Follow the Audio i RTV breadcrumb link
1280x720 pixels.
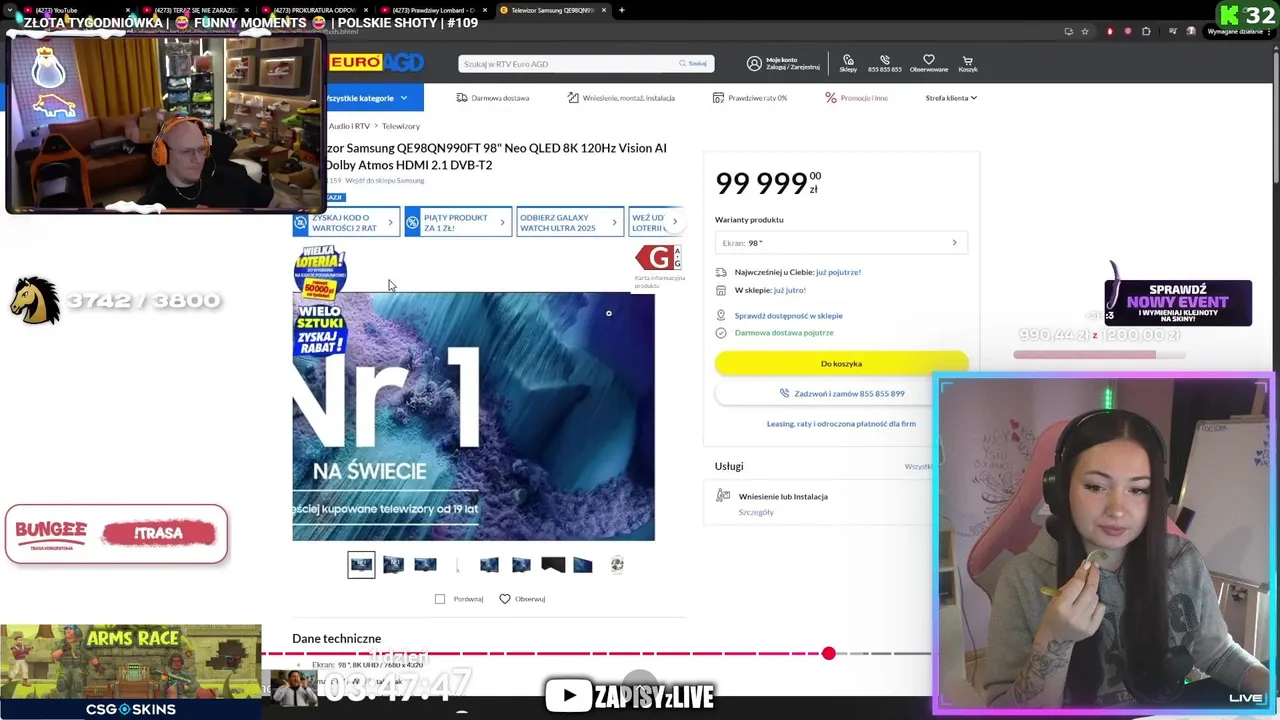tap(349, 126)
